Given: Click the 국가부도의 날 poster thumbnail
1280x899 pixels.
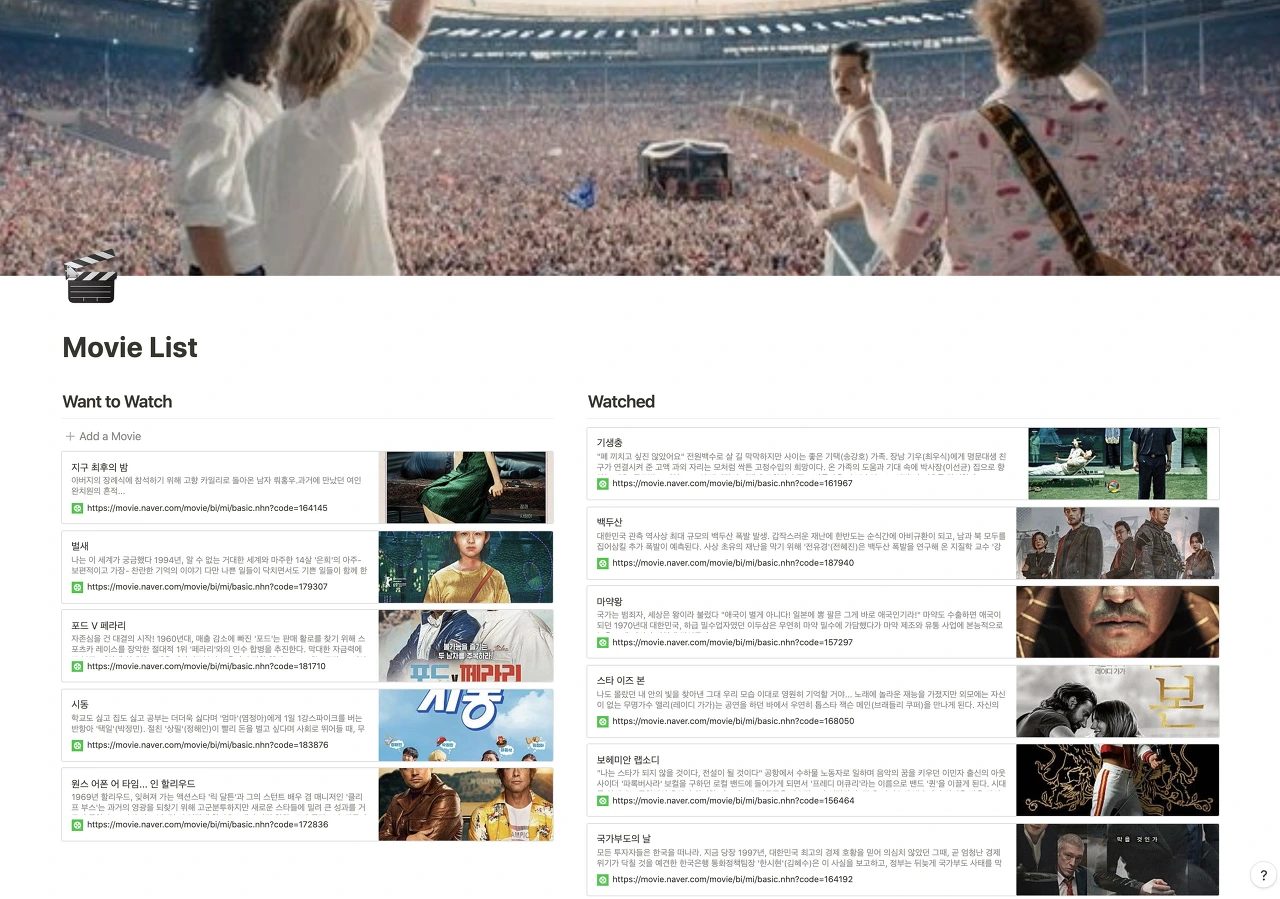Looking at the screenshot, I should click(1118, 860).
